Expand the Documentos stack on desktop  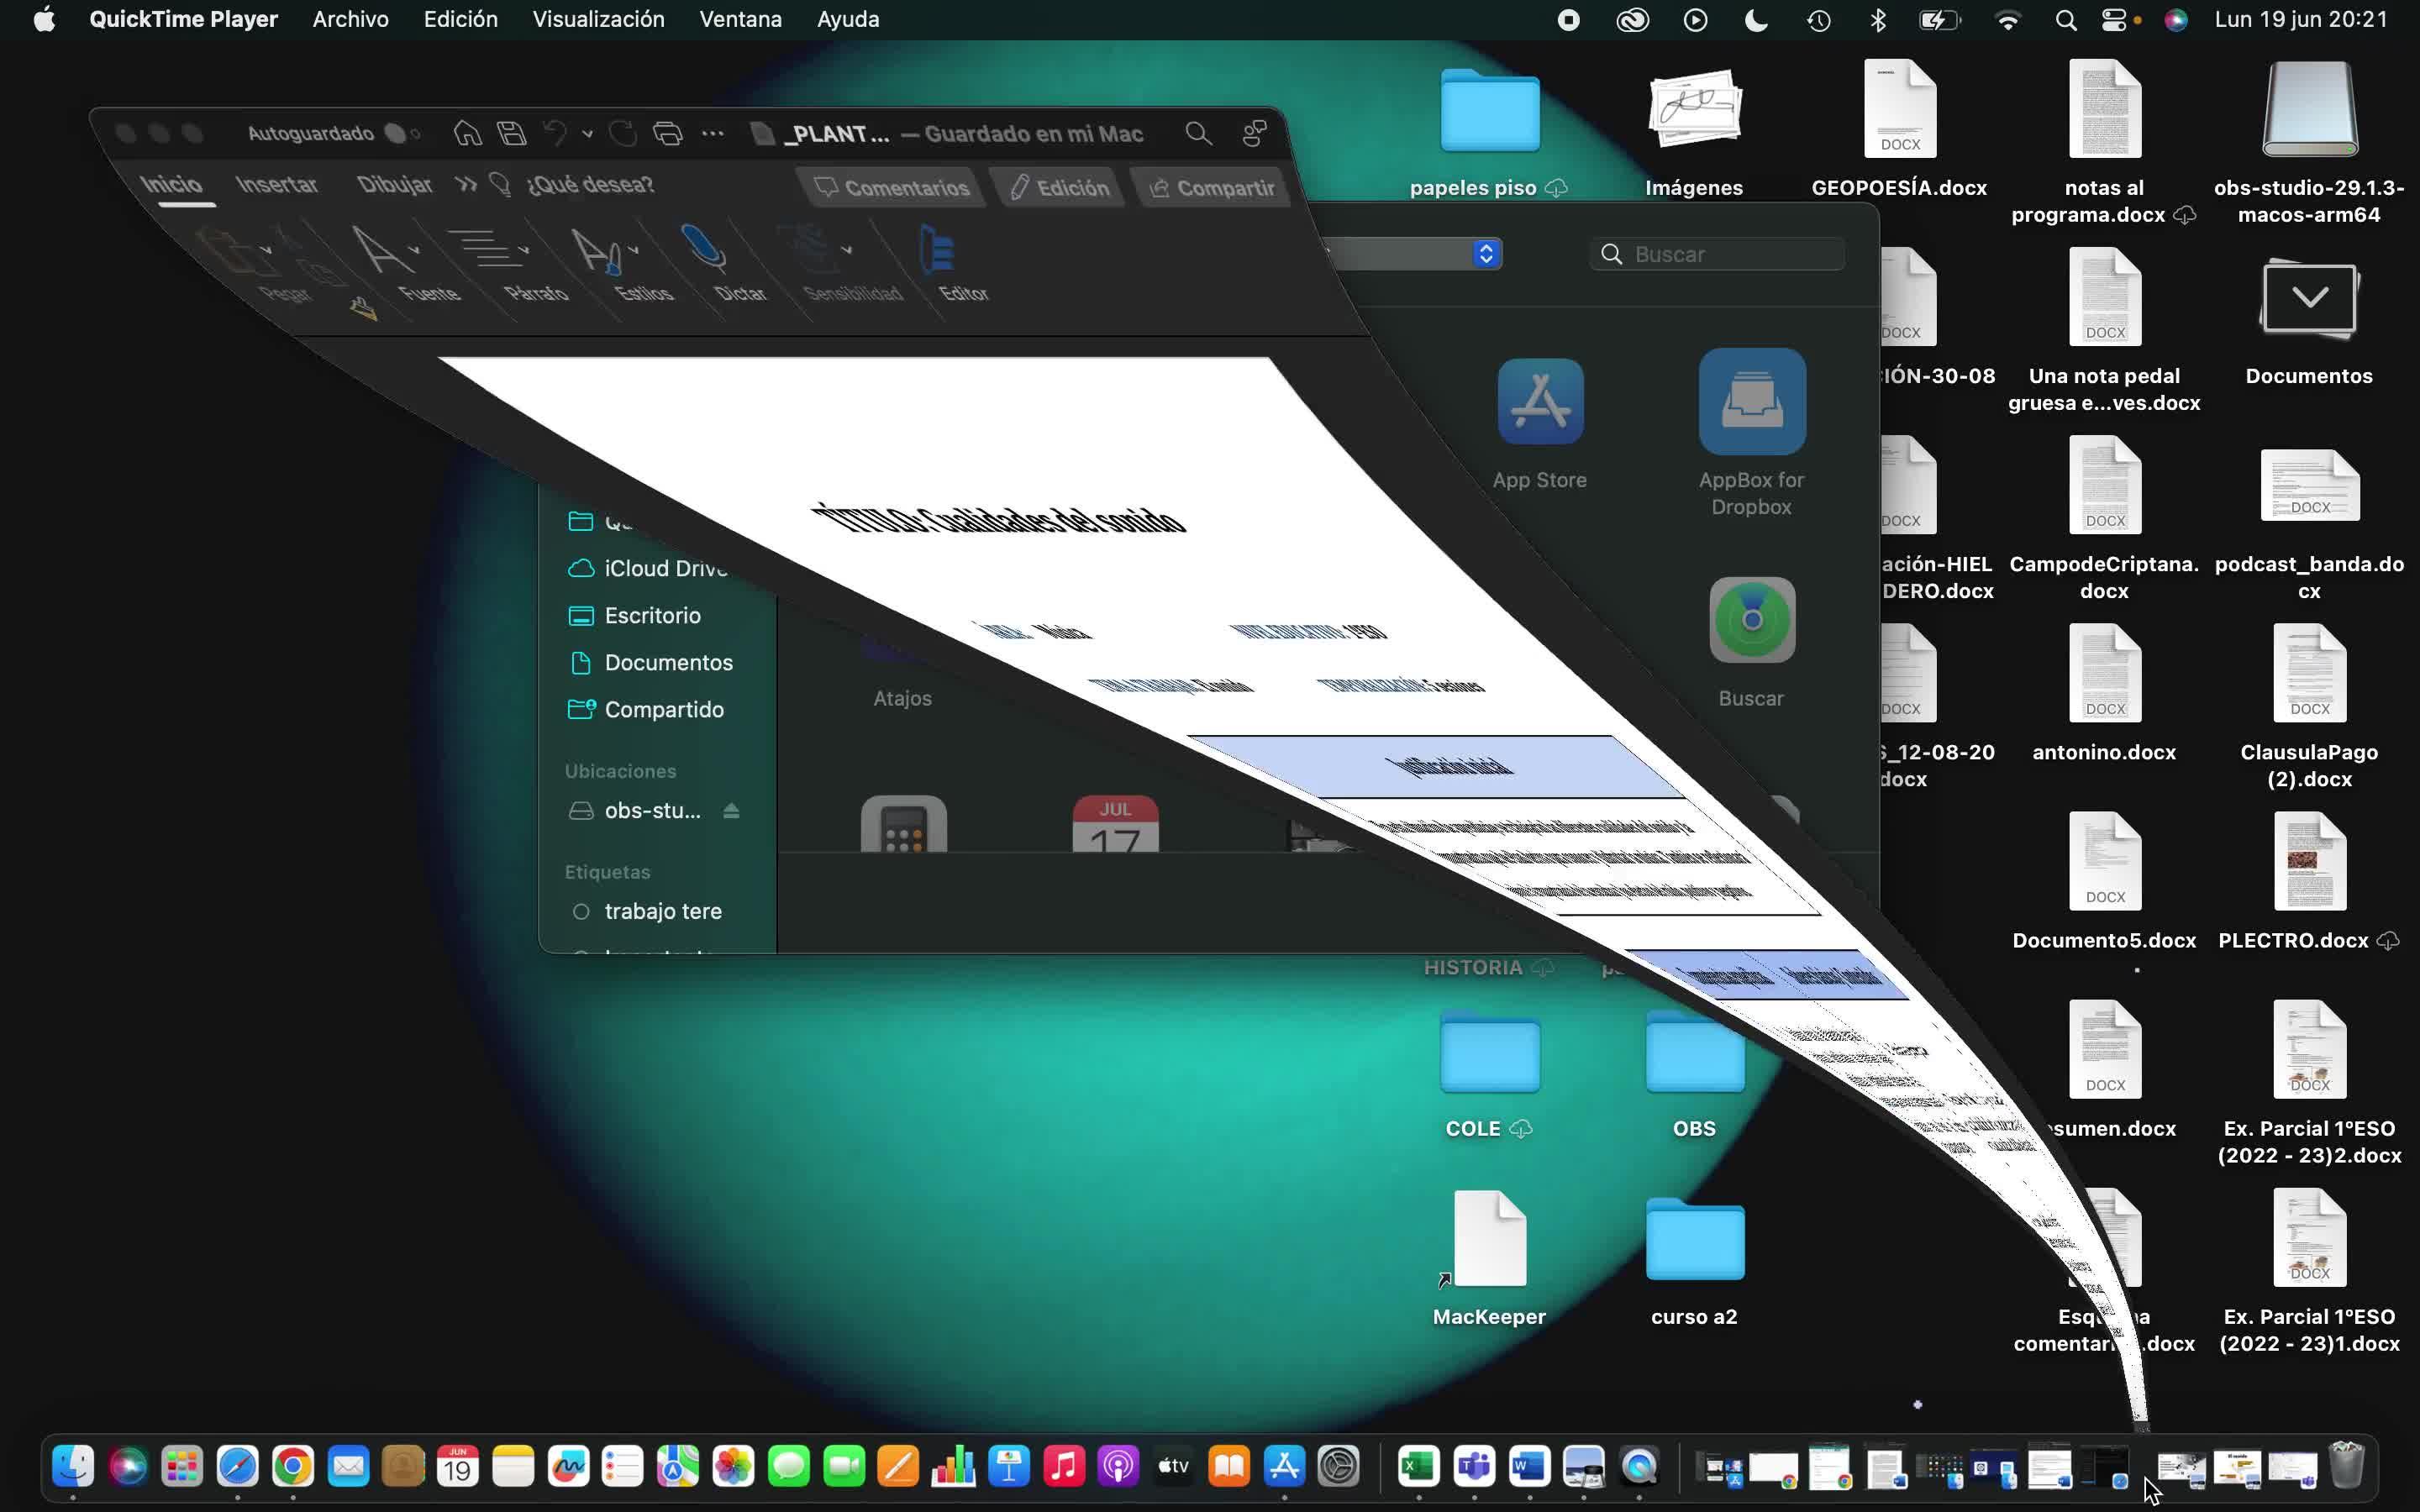2309,297
